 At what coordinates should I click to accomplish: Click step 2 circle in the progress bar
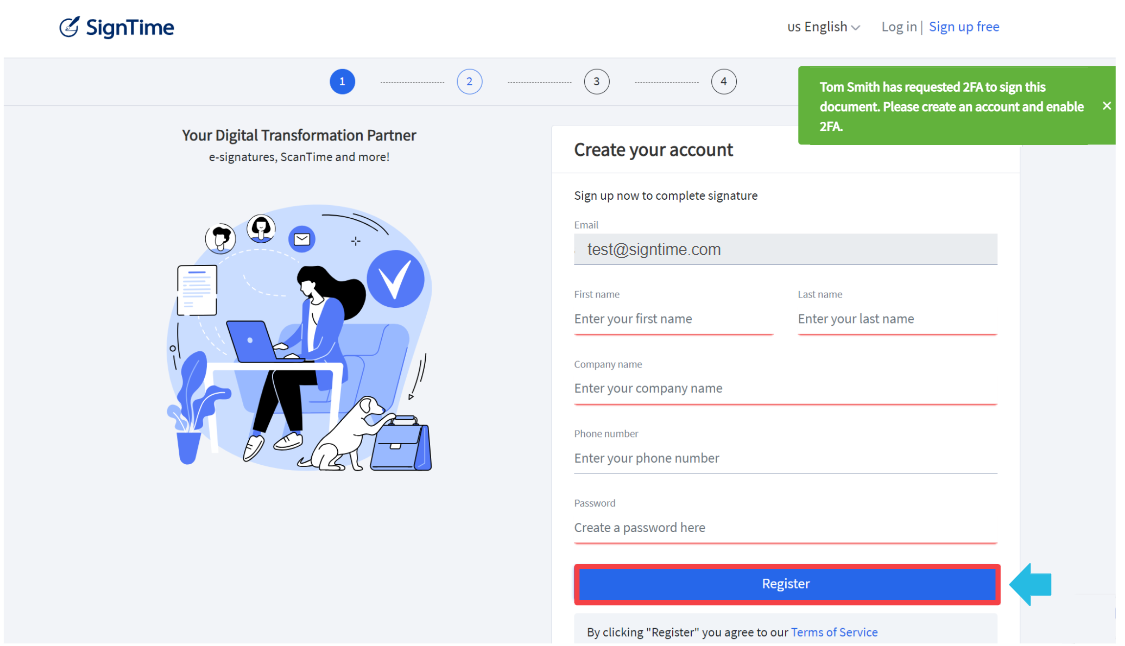(469, 81)
